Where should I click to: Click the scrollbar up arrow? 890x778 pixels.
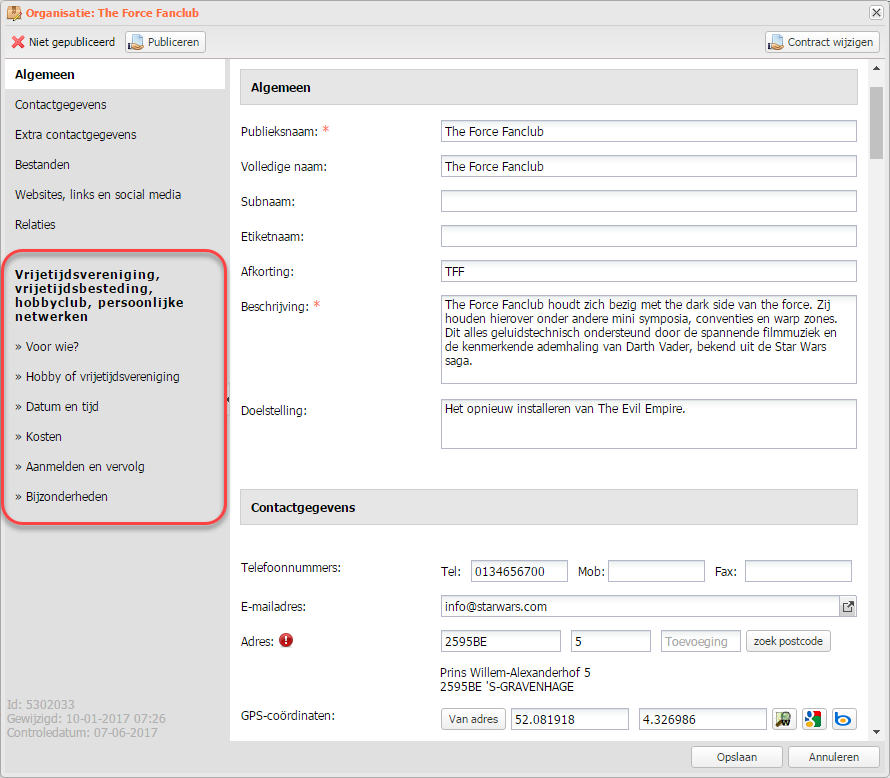coord(876,69)
